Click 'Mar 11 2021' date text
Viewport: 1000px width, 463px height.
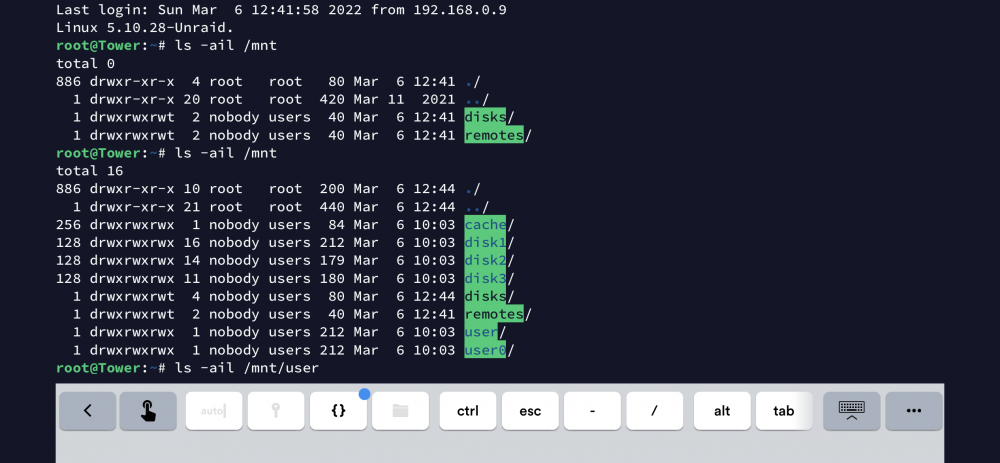(404, 99)
